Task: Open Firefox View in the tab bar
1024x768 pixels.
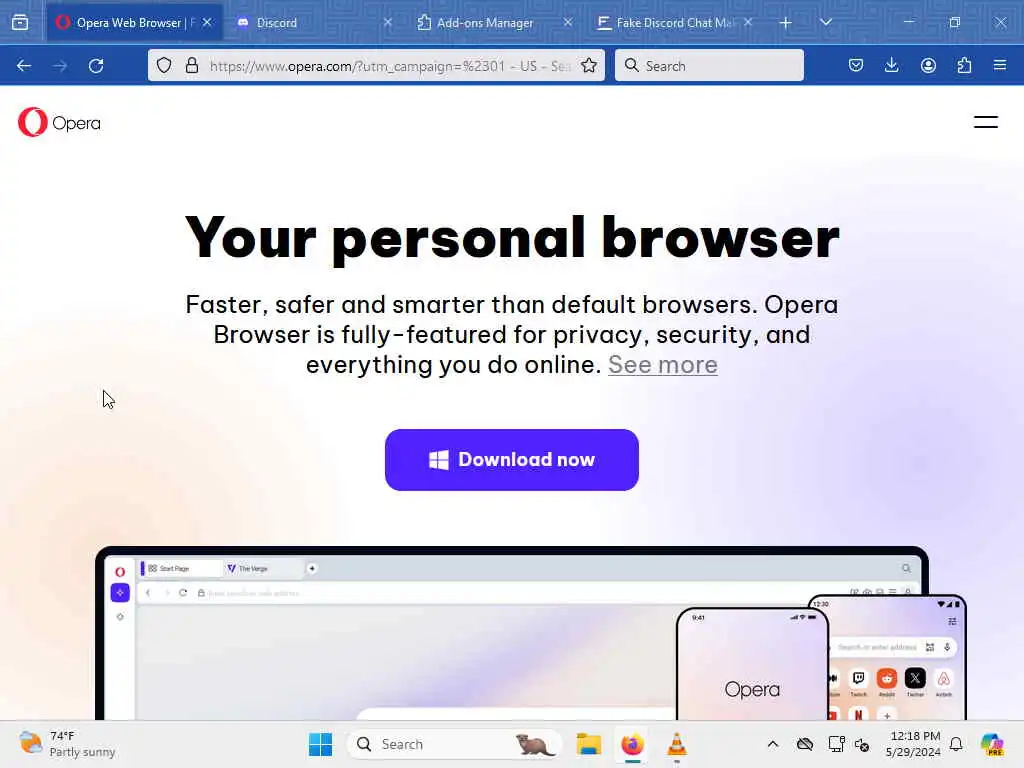Action: (x=20, y=22)
